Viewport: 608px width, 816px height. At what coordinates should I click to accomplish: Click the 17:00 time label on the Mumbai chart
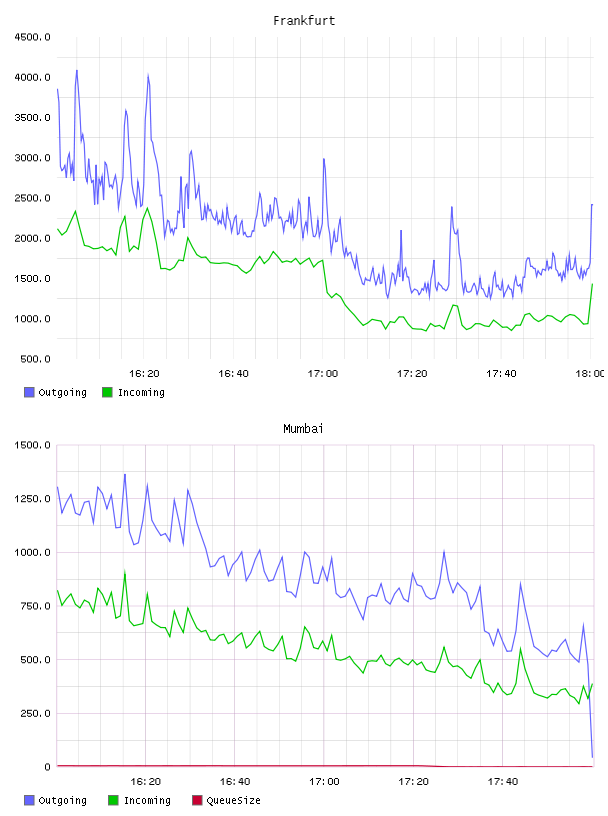pyautogui.click(x=324, y=782)
